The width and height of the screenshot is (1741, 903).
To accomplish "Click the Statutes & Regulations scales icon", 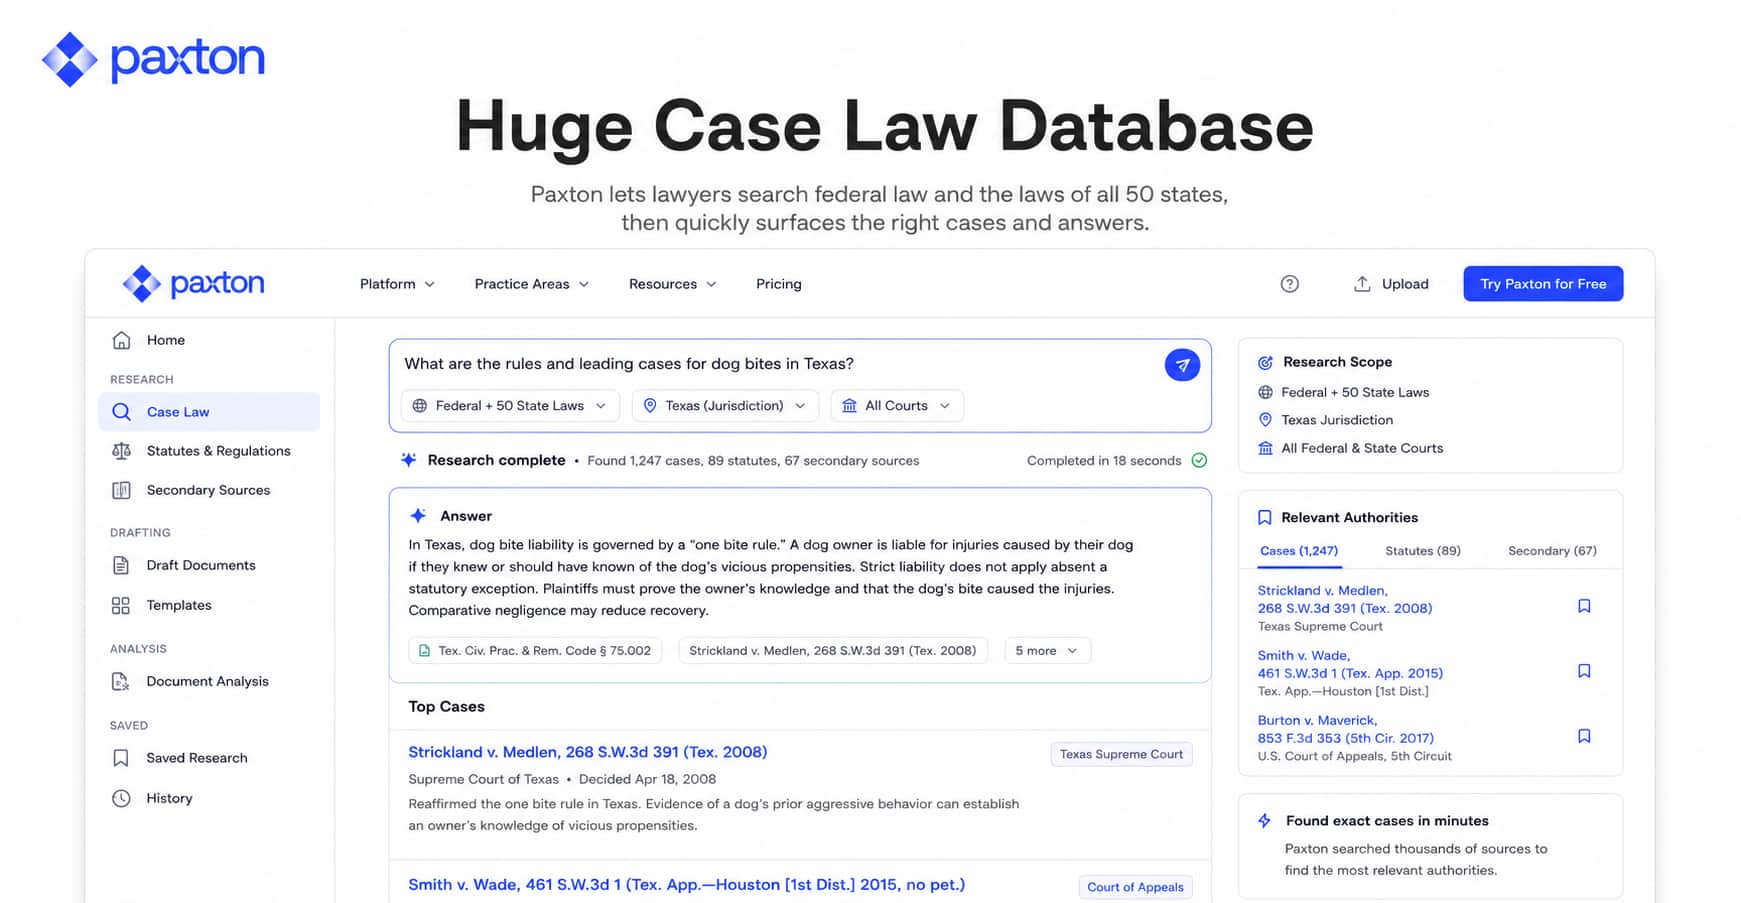I will 121,451.
